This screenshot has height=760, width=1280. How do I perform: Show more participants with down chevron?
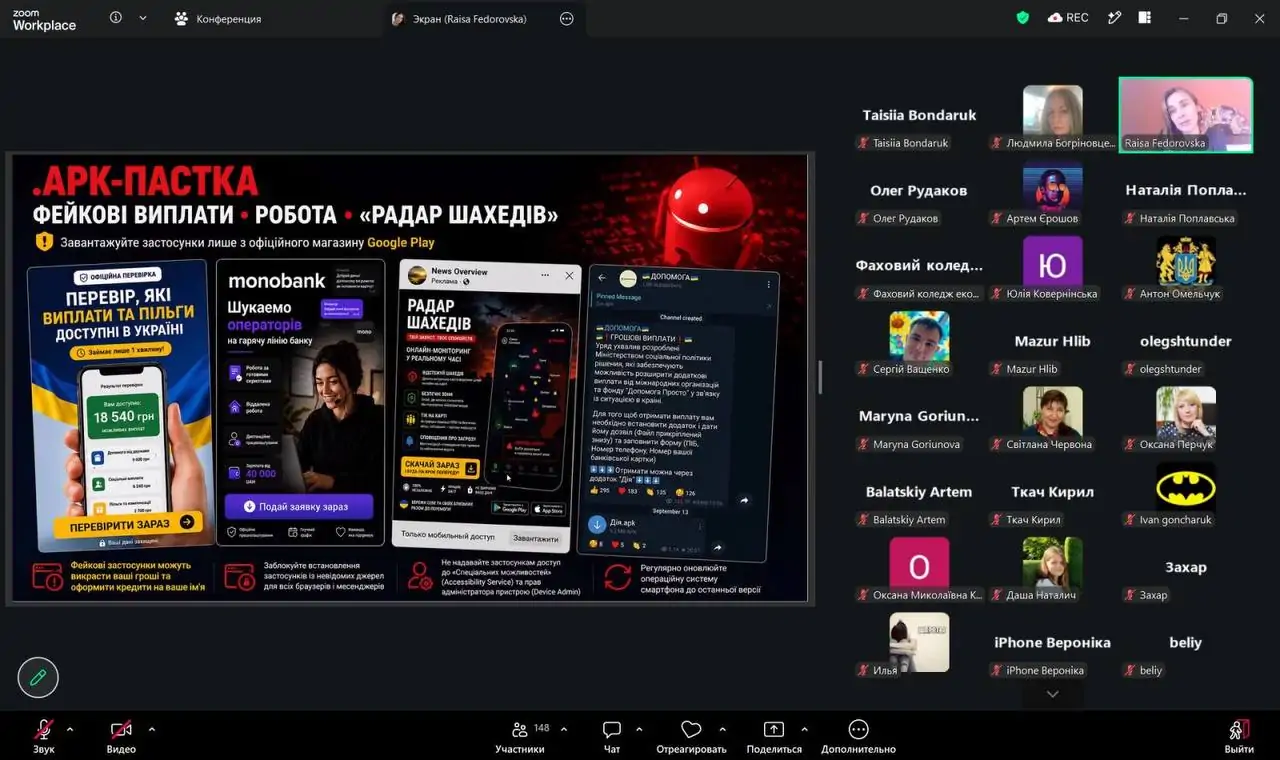point(1052,694)
